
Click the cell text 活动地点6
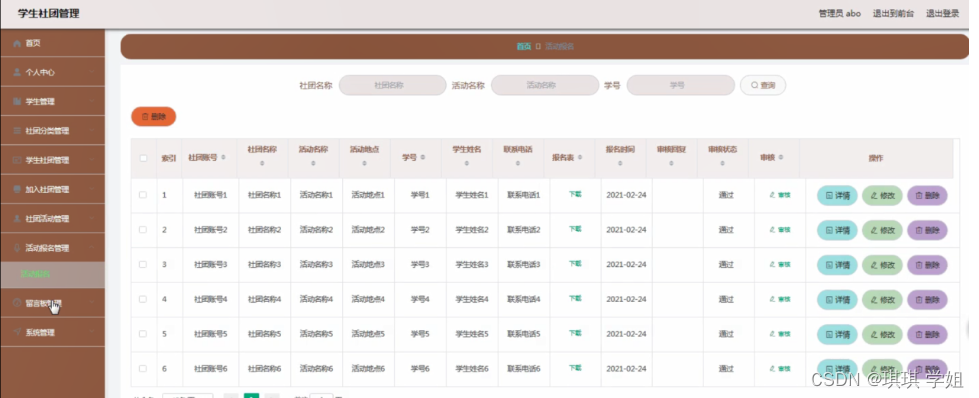[x=368, y=369]
